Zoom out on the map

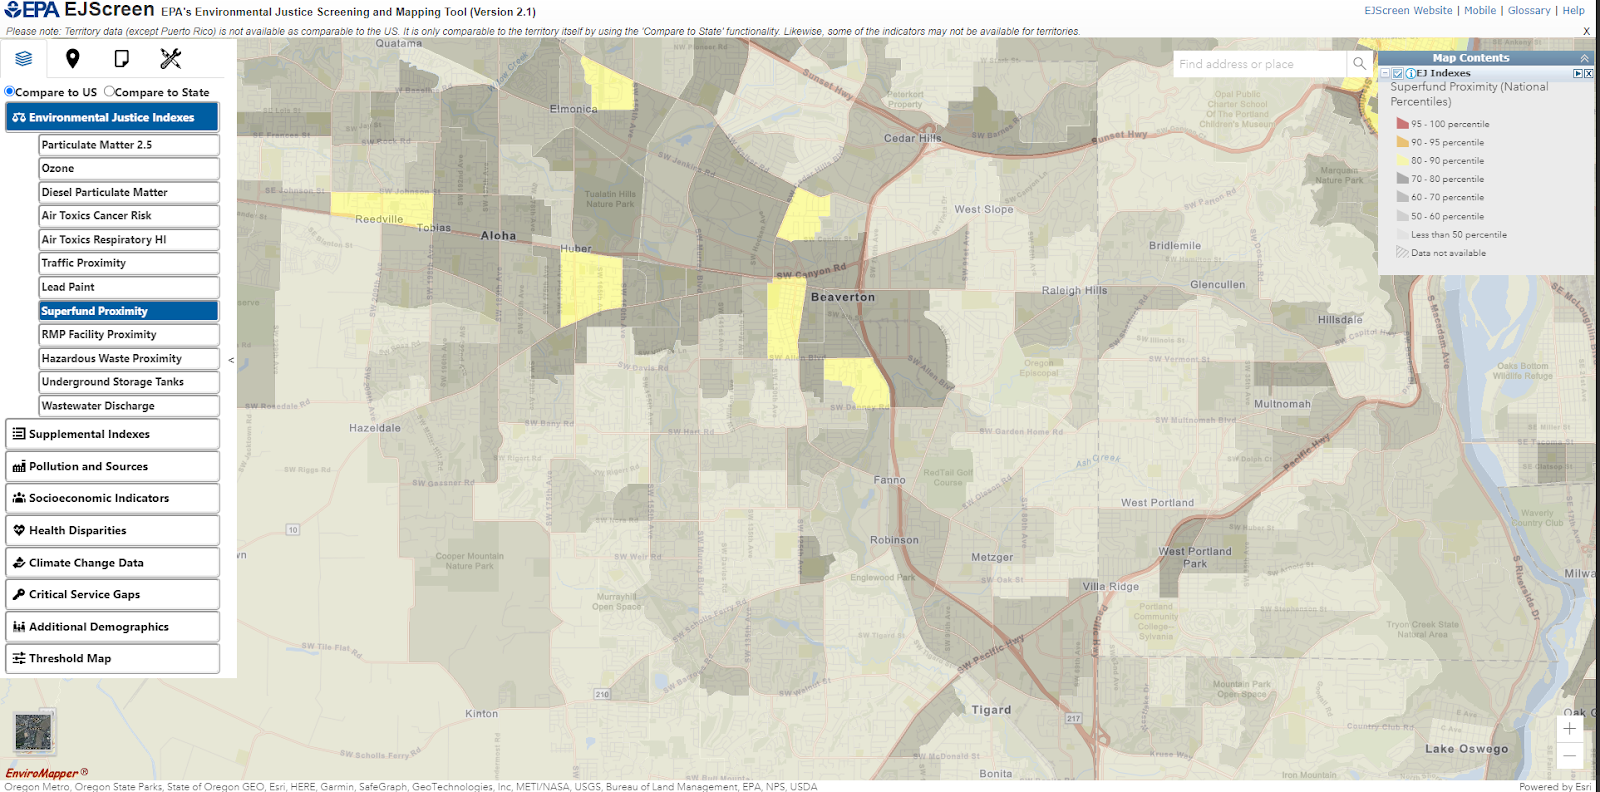[x=1570, y=755]
